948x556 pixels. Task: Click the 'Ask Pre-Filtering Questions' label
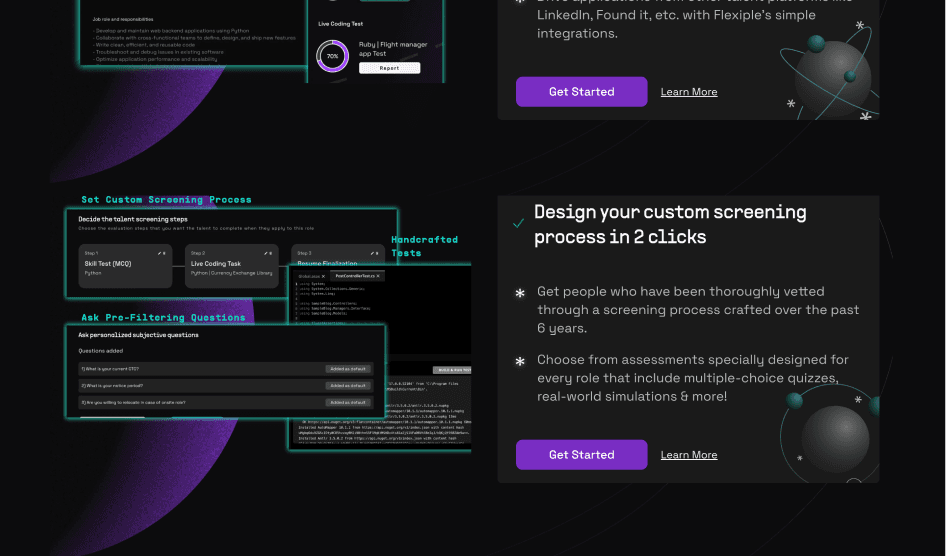coord(163,317)
